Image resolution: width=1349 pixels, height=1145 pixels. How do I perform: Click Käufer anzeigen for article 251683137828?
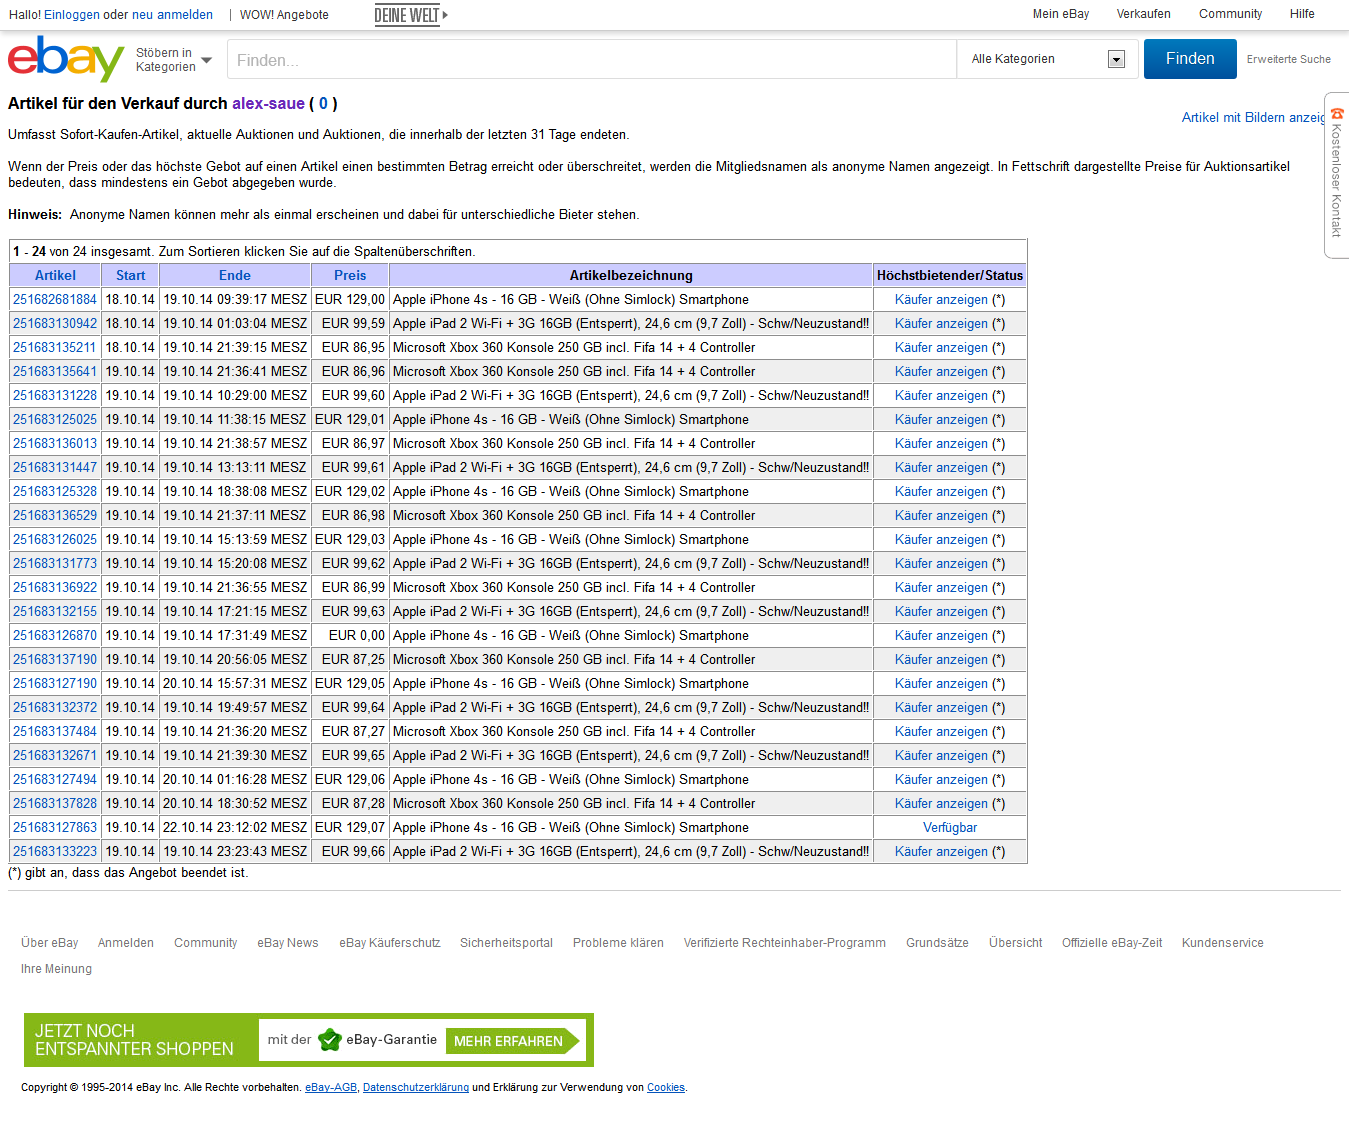tap(941, 804)
